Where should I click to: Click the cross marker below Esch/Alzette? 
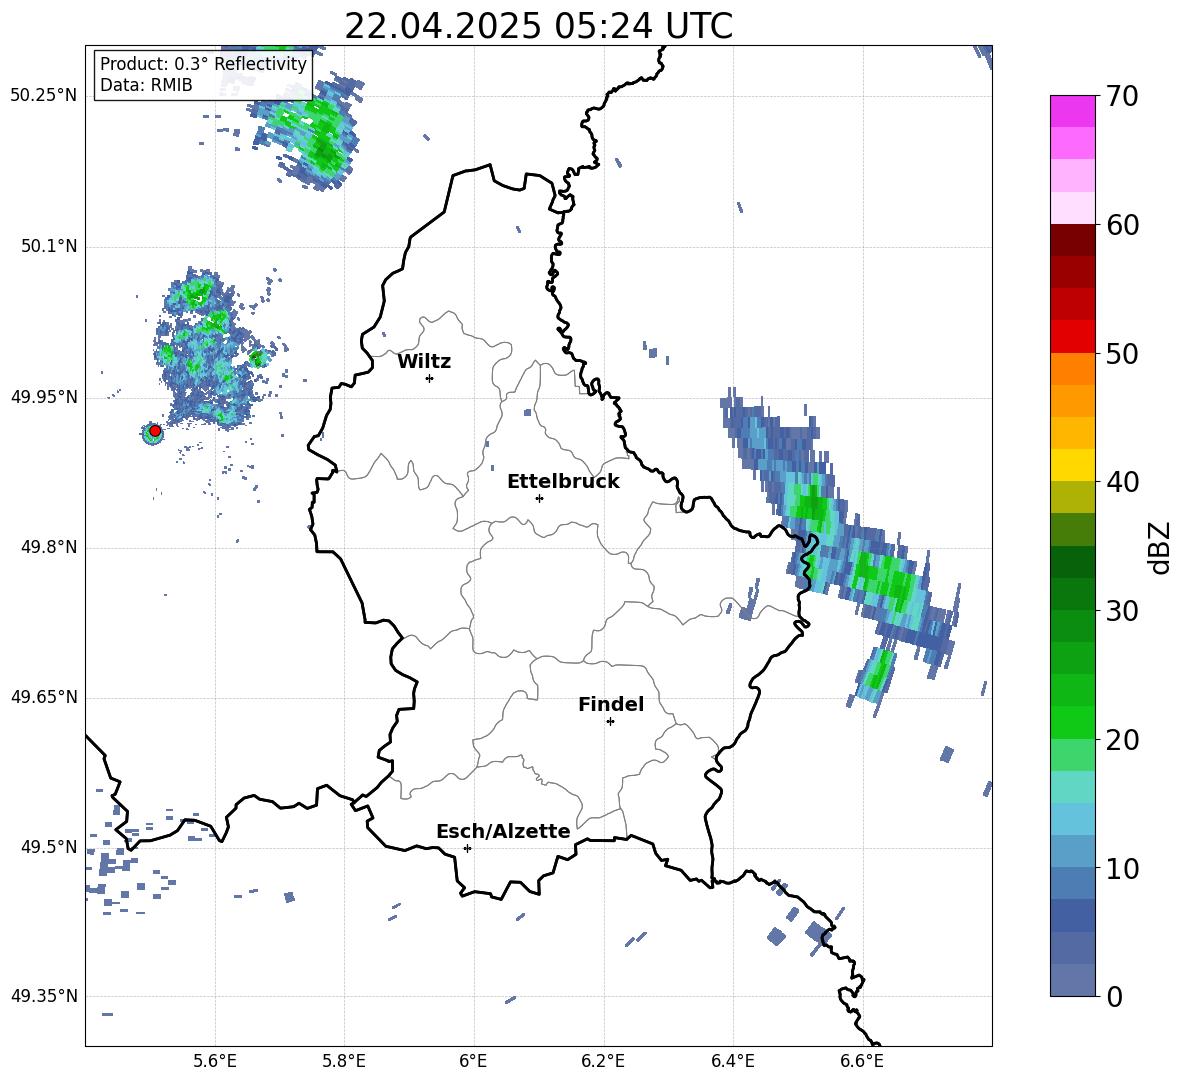[x=467, y=848]
